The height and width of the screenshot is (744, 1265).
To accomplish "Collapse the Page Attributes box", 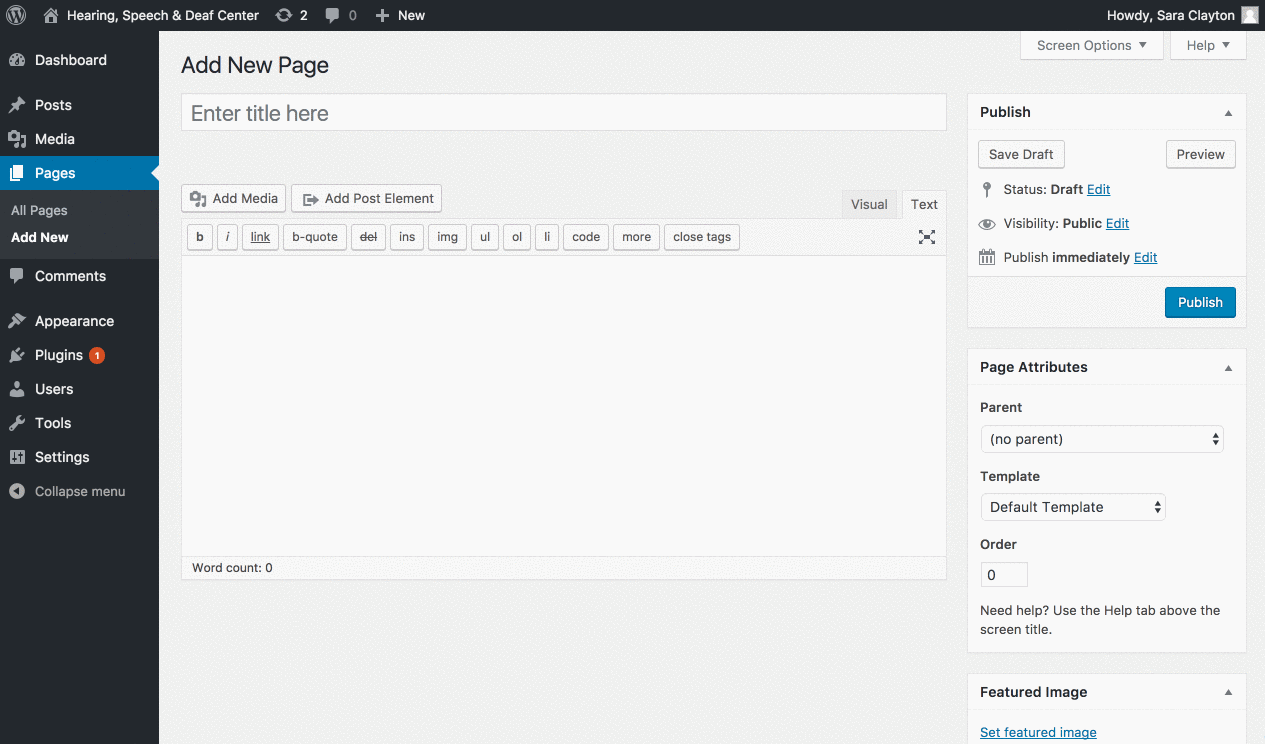I will [1228, 368].
